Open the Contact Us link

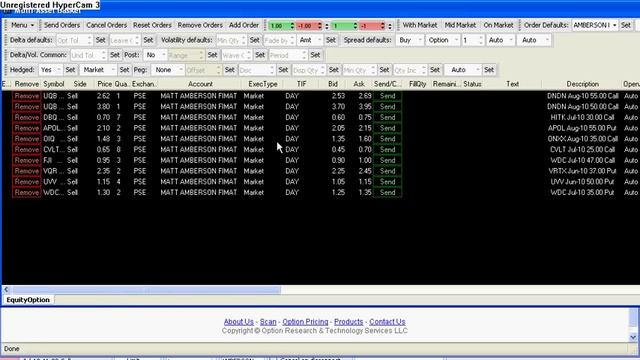[387, 322]
